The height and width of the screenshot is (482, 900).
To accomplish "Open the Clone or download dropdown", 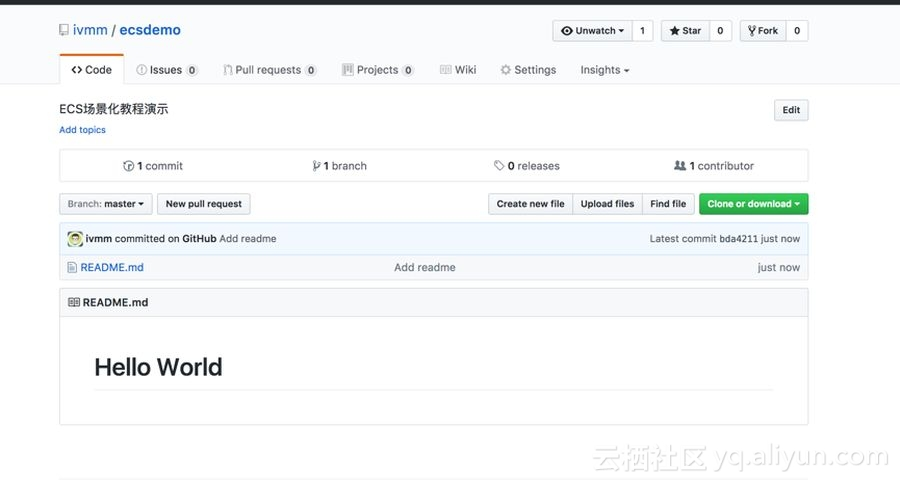I will 754,204.
